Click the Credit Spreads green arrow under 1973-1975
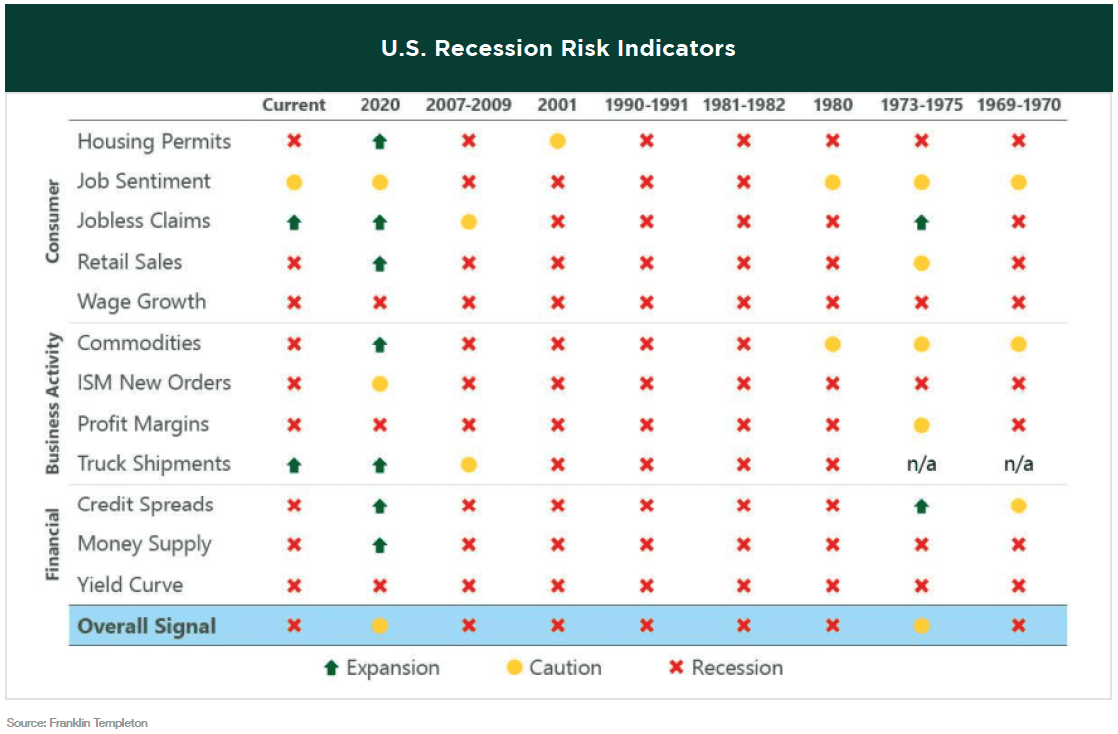Viewport: 1118px width, 734px height. point(921,506)
